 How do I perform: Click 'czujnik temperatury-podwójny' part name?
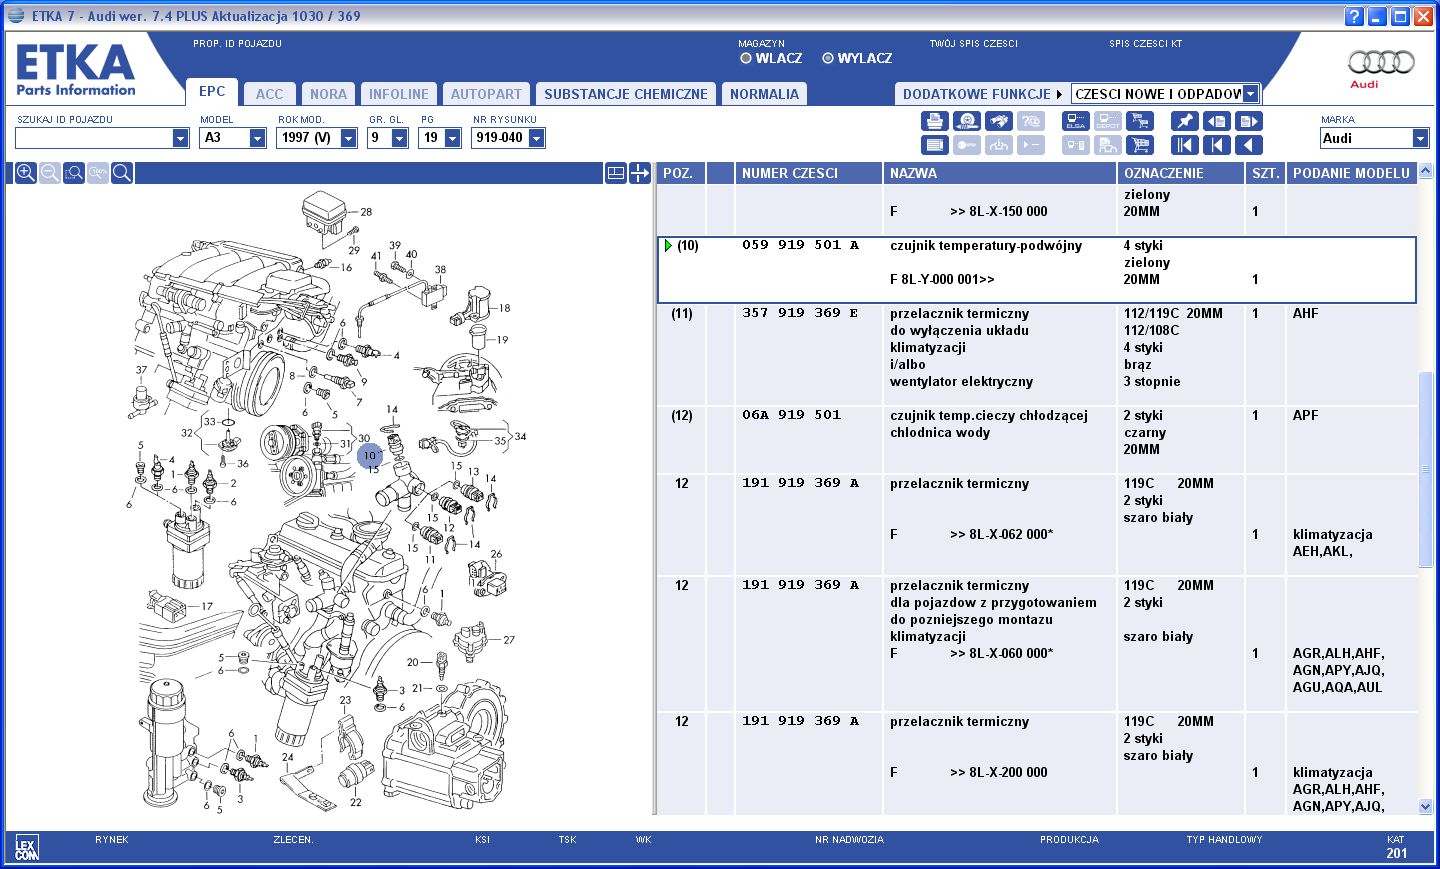click(x=986, y=245)
